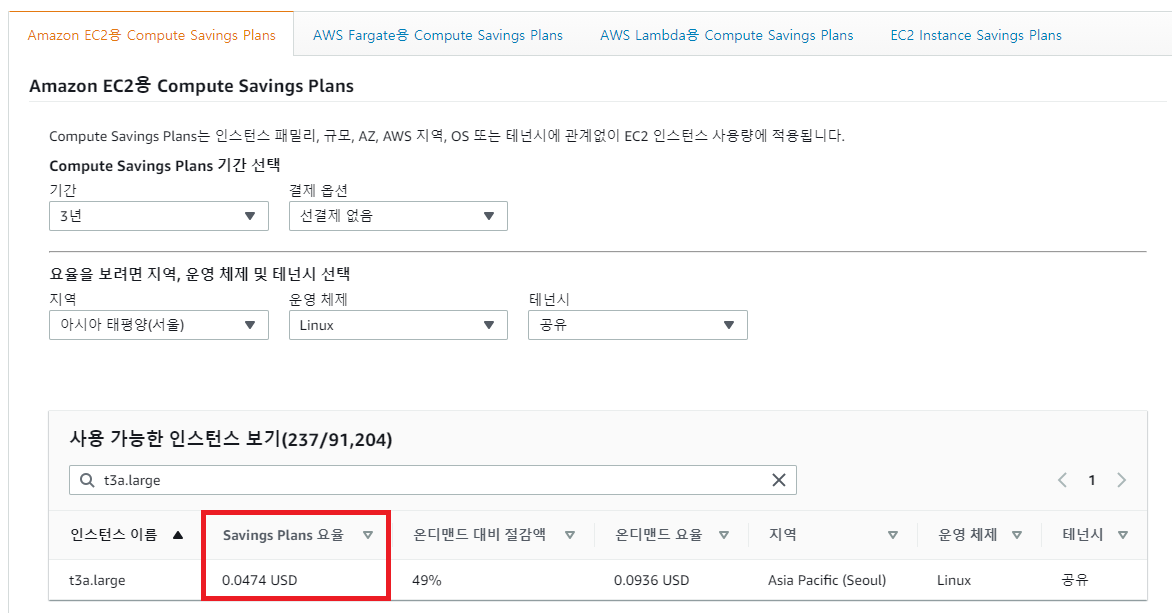Sort by 운영 체제 column arrow

tap(1017, 535)
